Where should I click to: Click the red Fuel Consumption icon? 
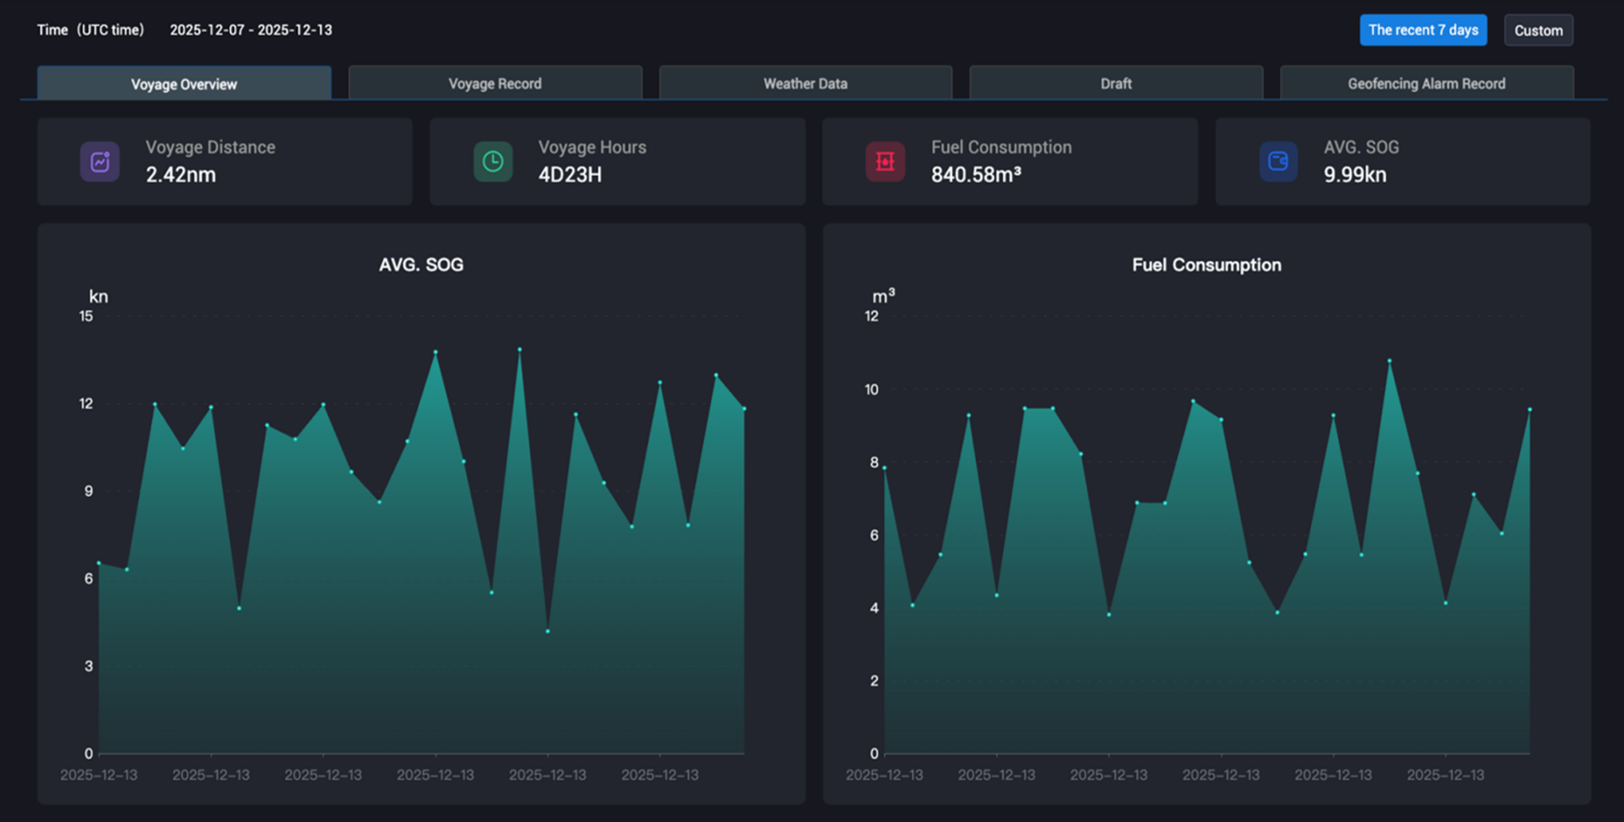click(885, 162)
